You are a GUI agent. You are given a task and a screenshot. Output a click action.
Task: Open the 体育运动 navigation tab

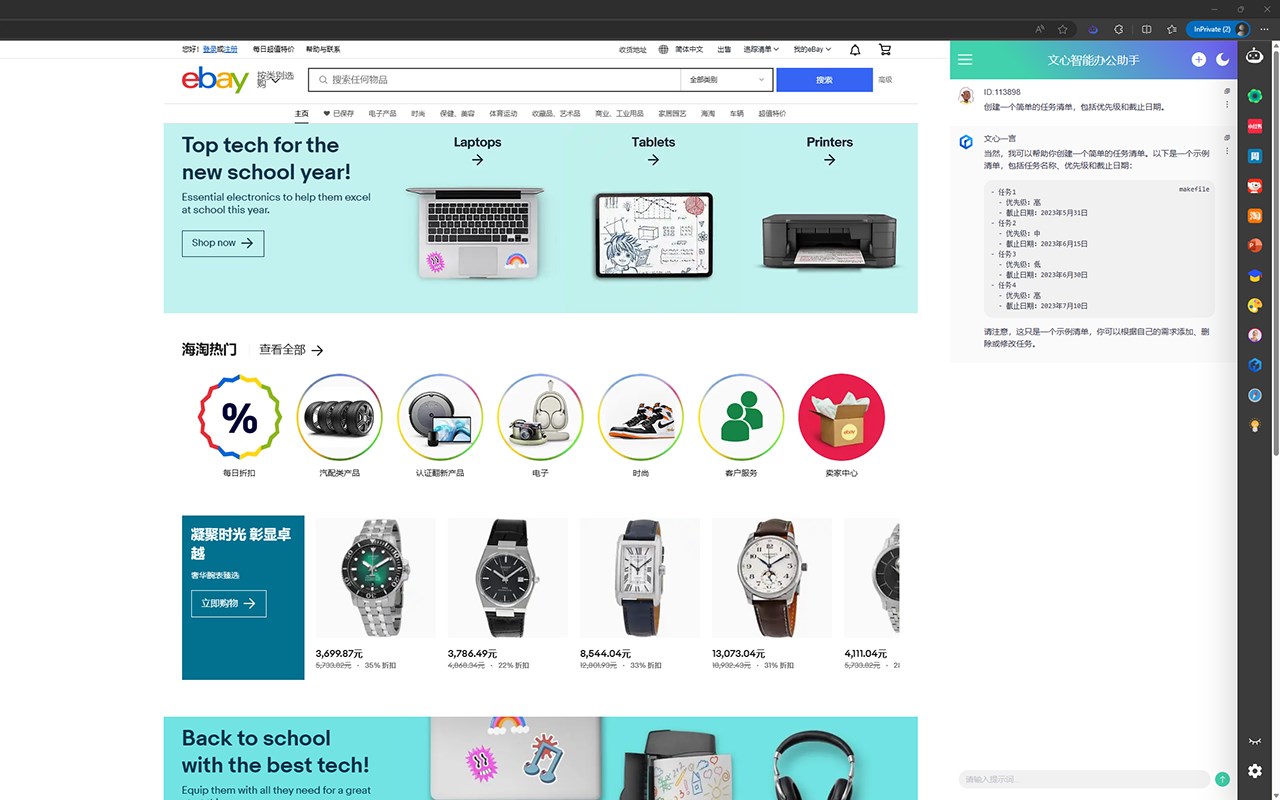click(503, 114)
